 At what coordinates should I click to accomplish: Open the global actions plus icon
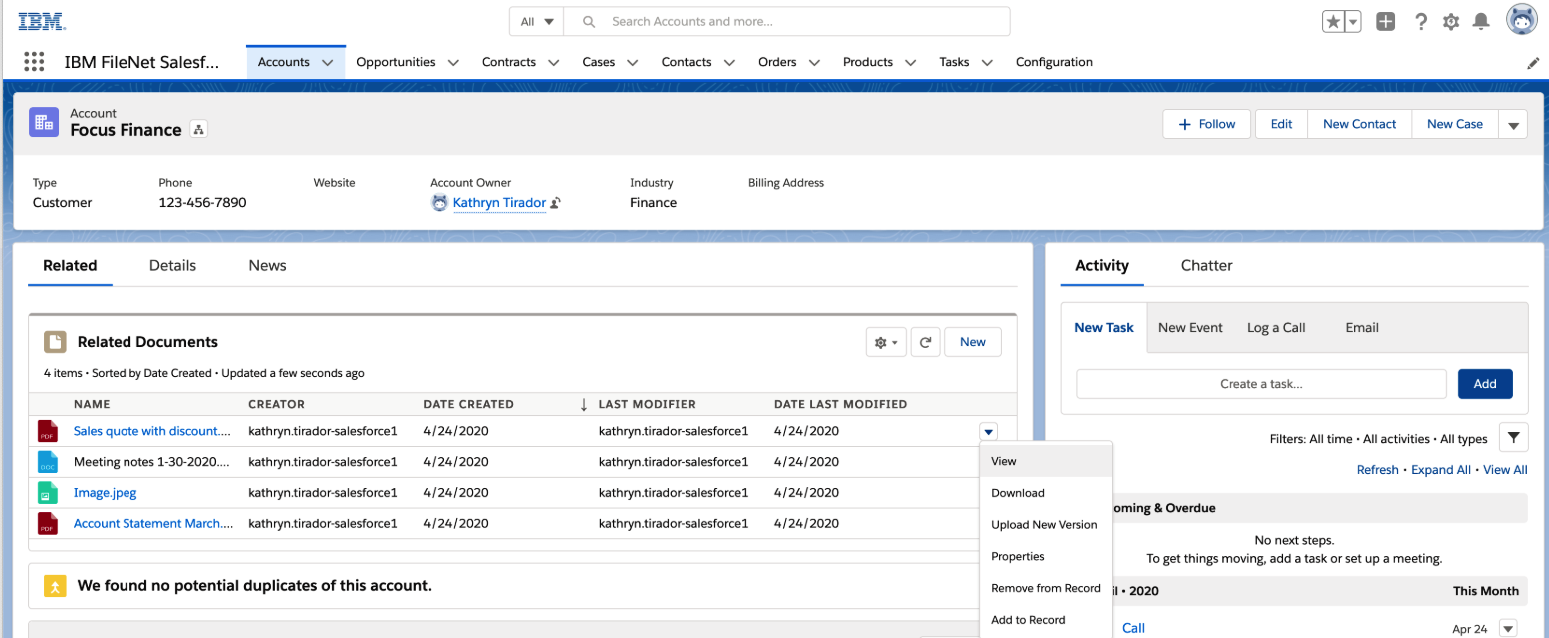(x=1385, y=22)
